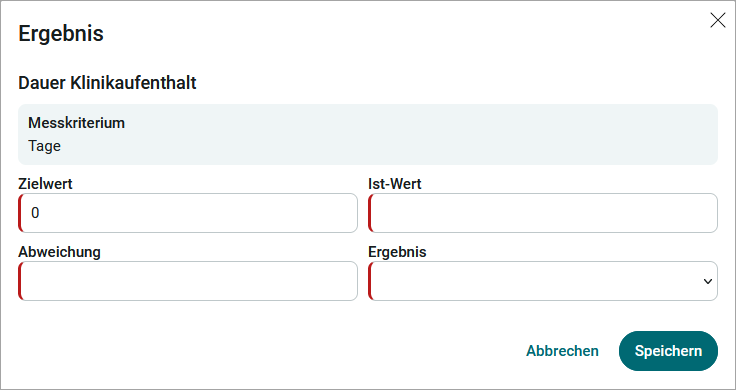
Task: Click the Dauer Klinikaufenthalt heading
Action: (107, 83)
